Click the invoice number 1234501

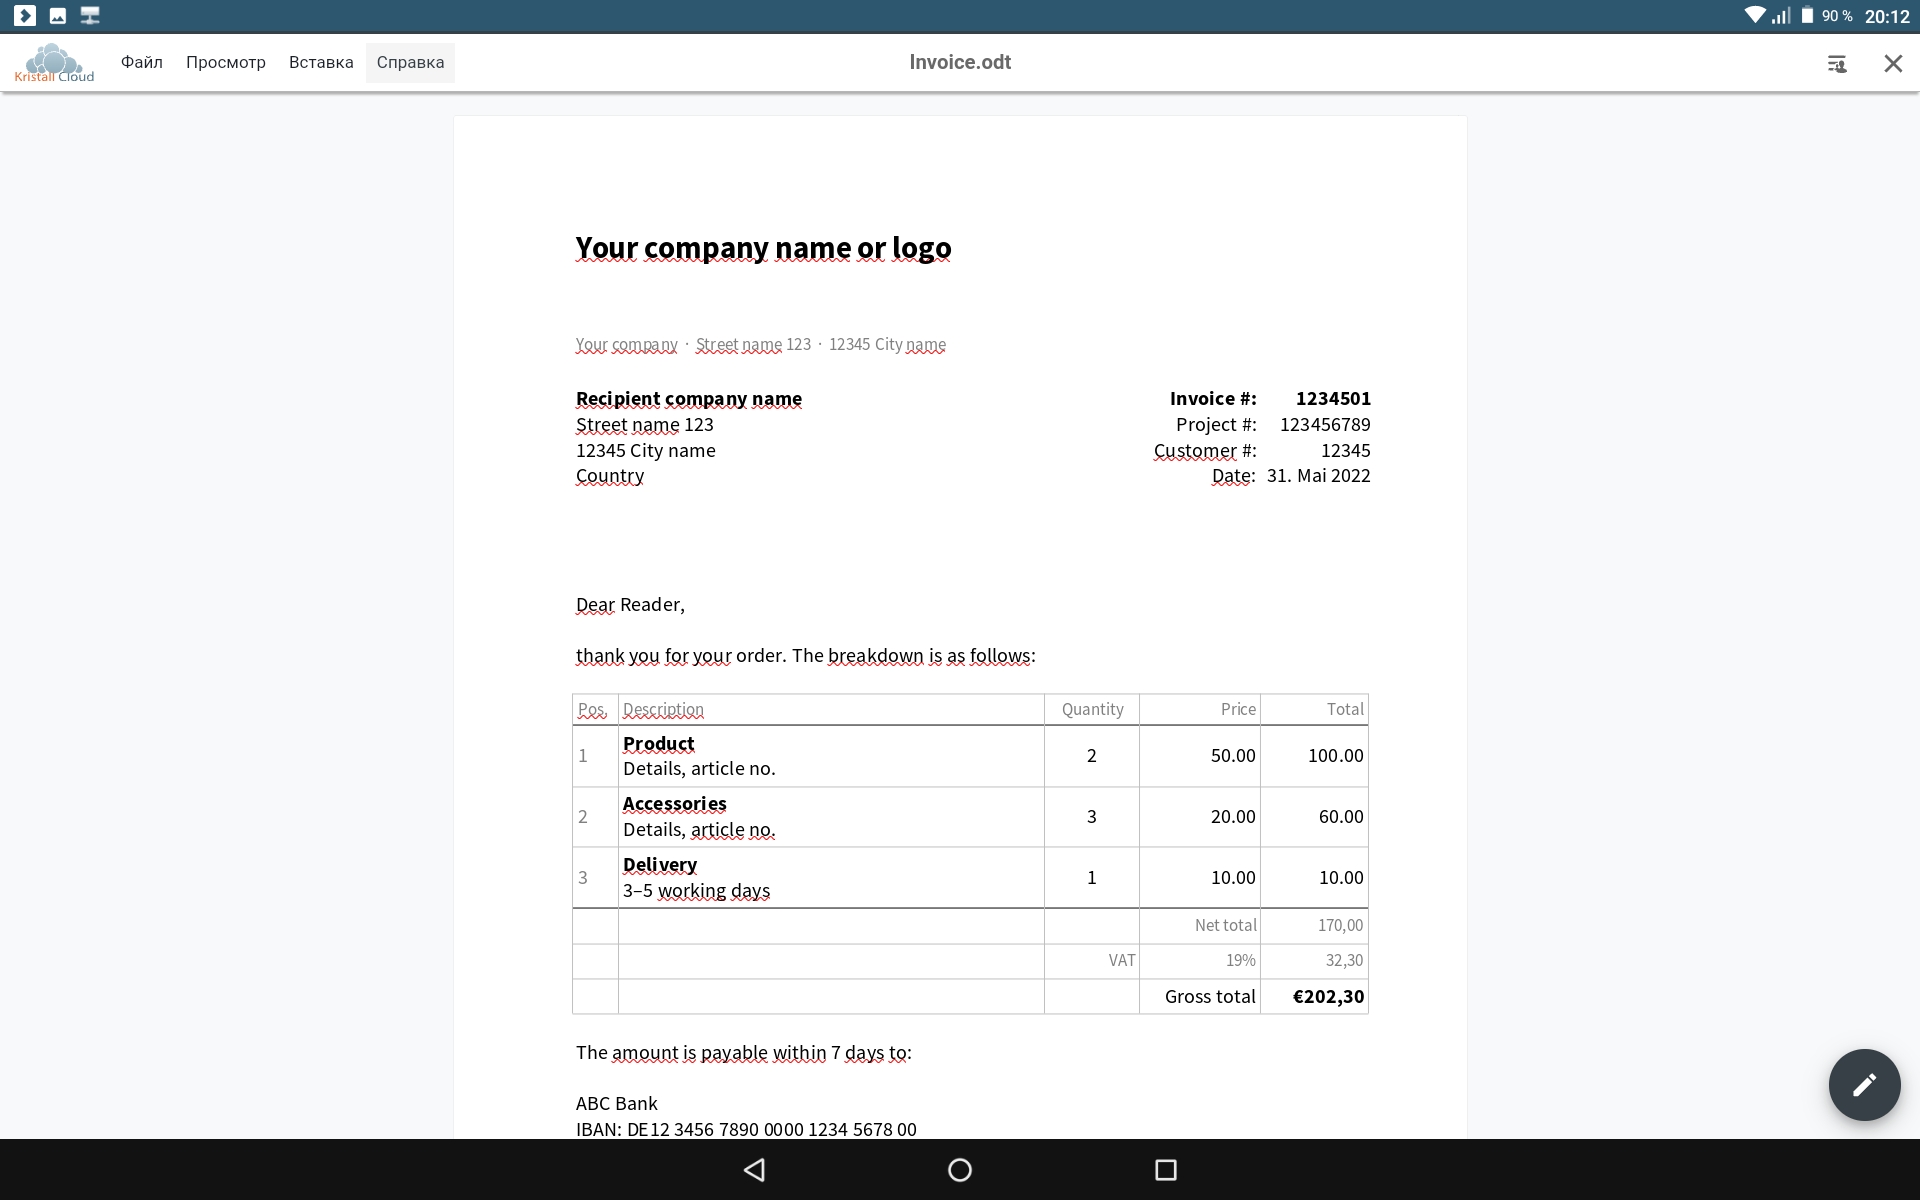(x=1332, y=399)
